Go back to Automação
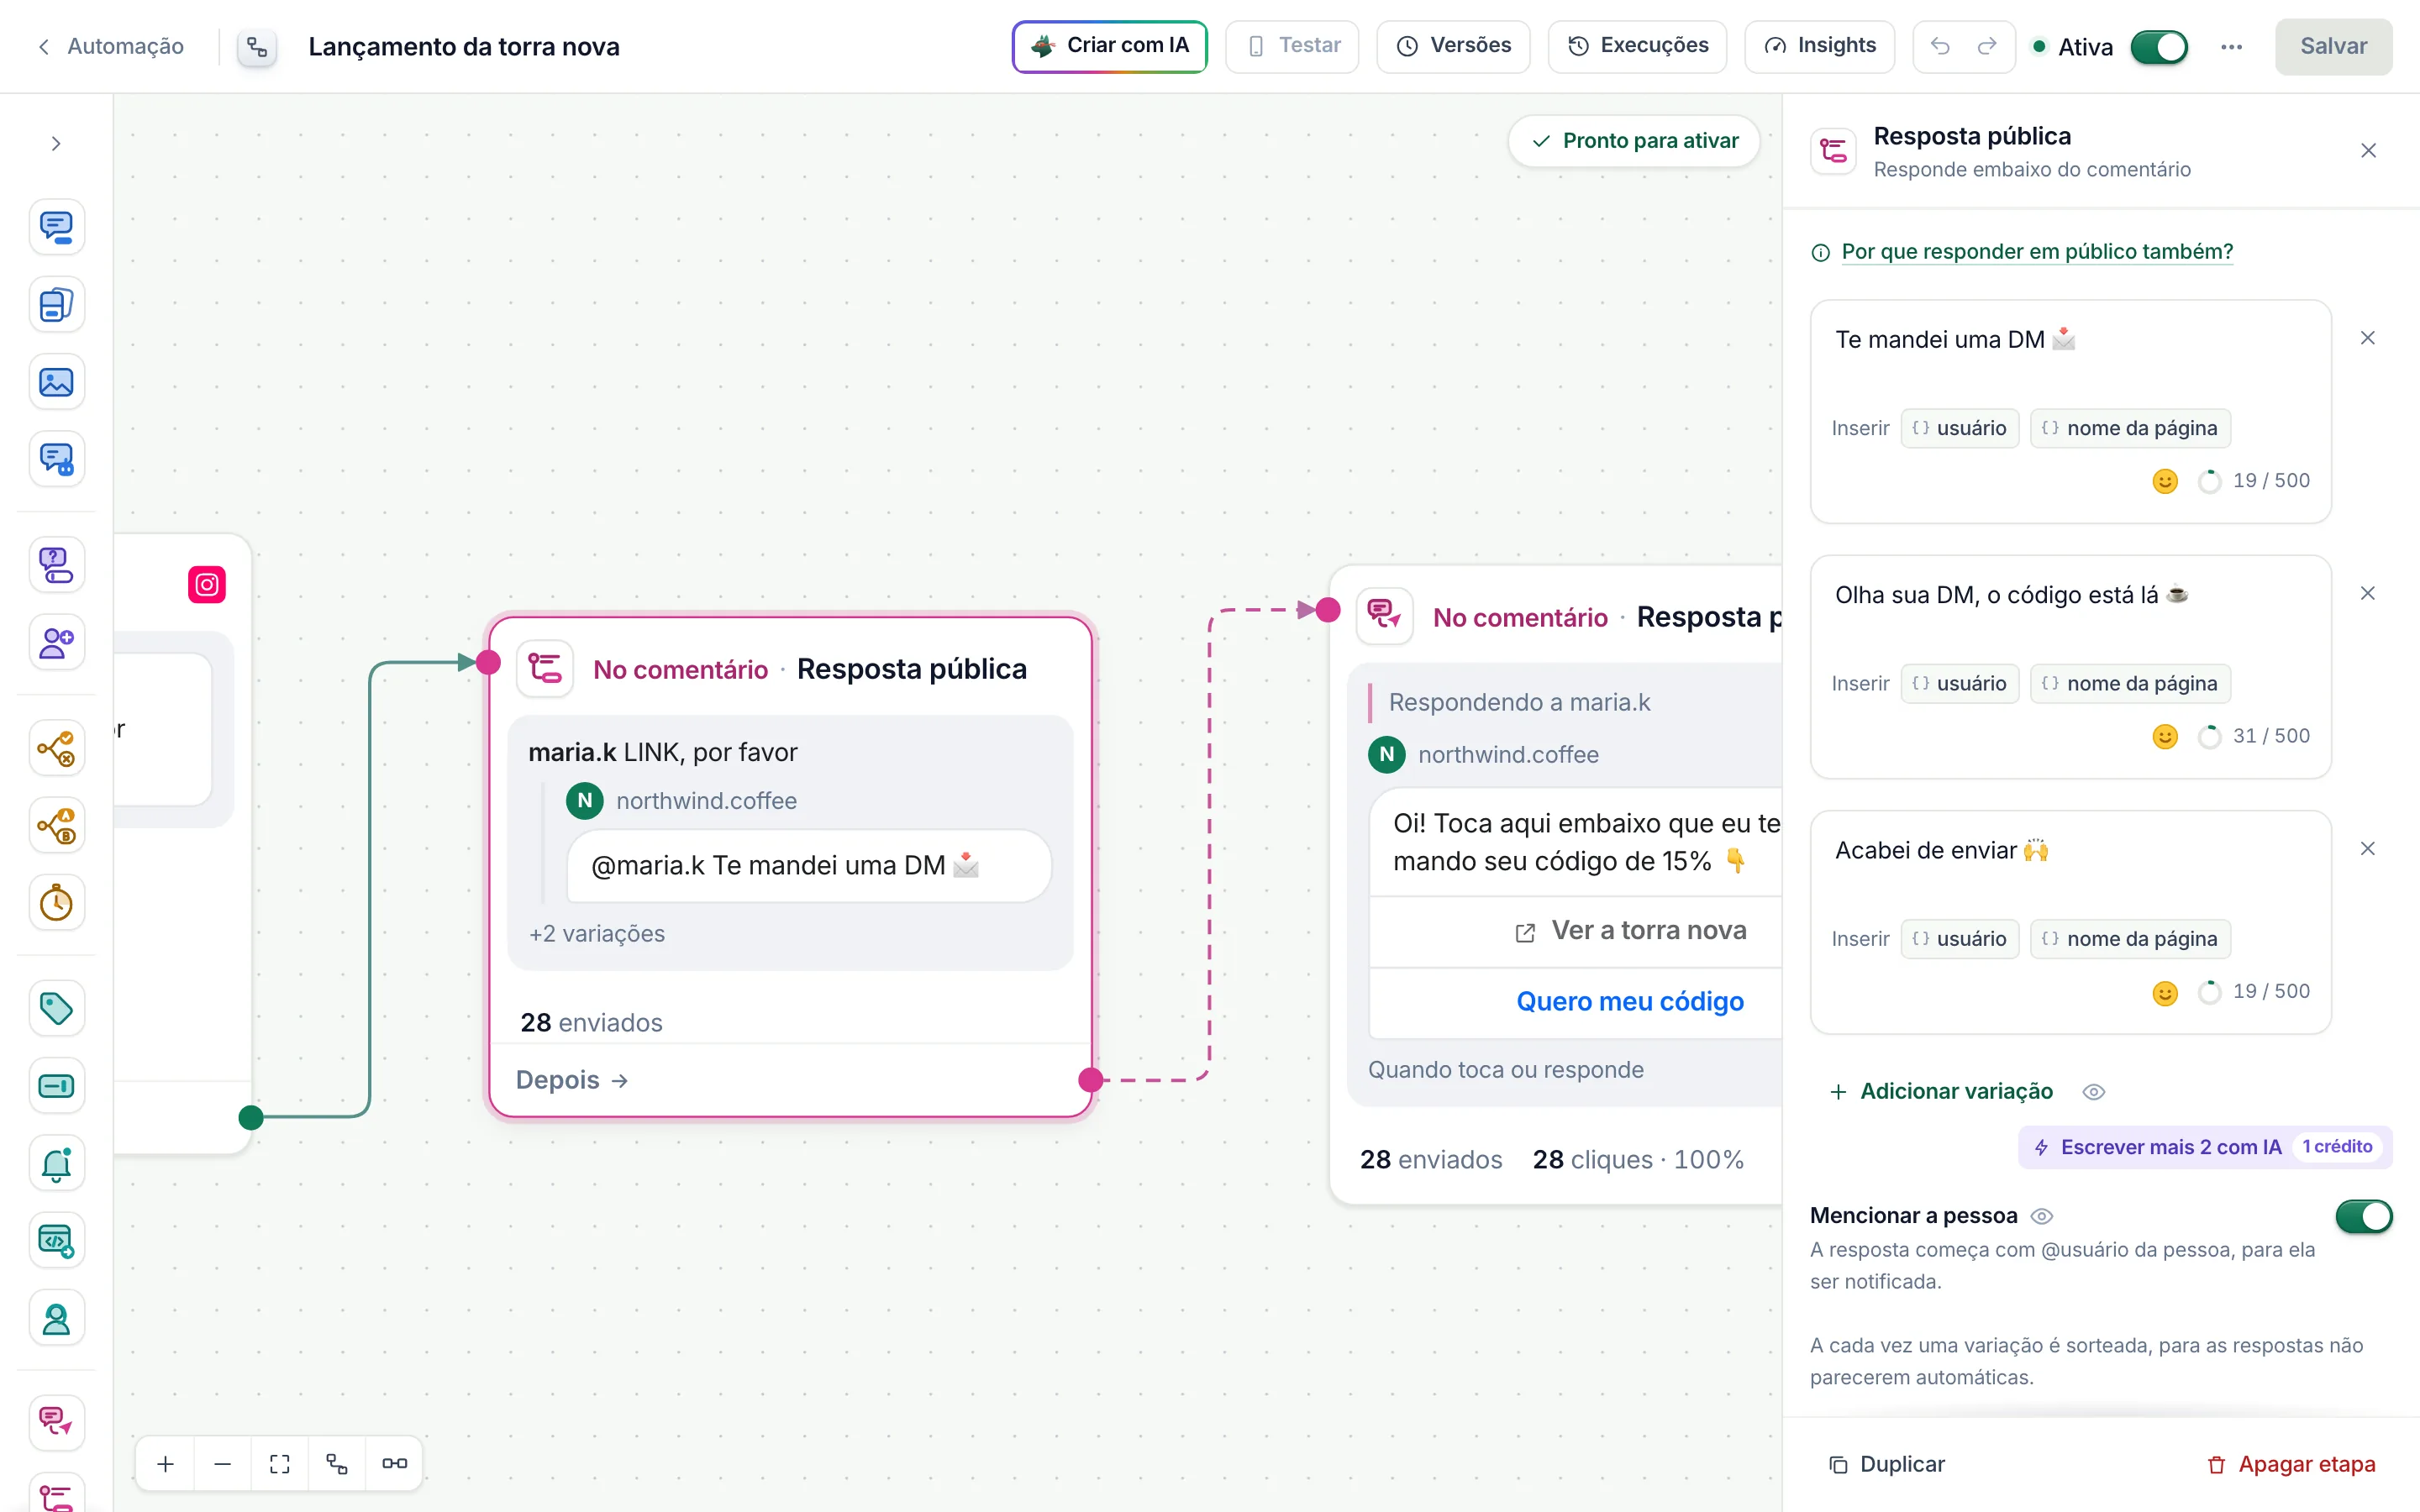 coord(111,46)
